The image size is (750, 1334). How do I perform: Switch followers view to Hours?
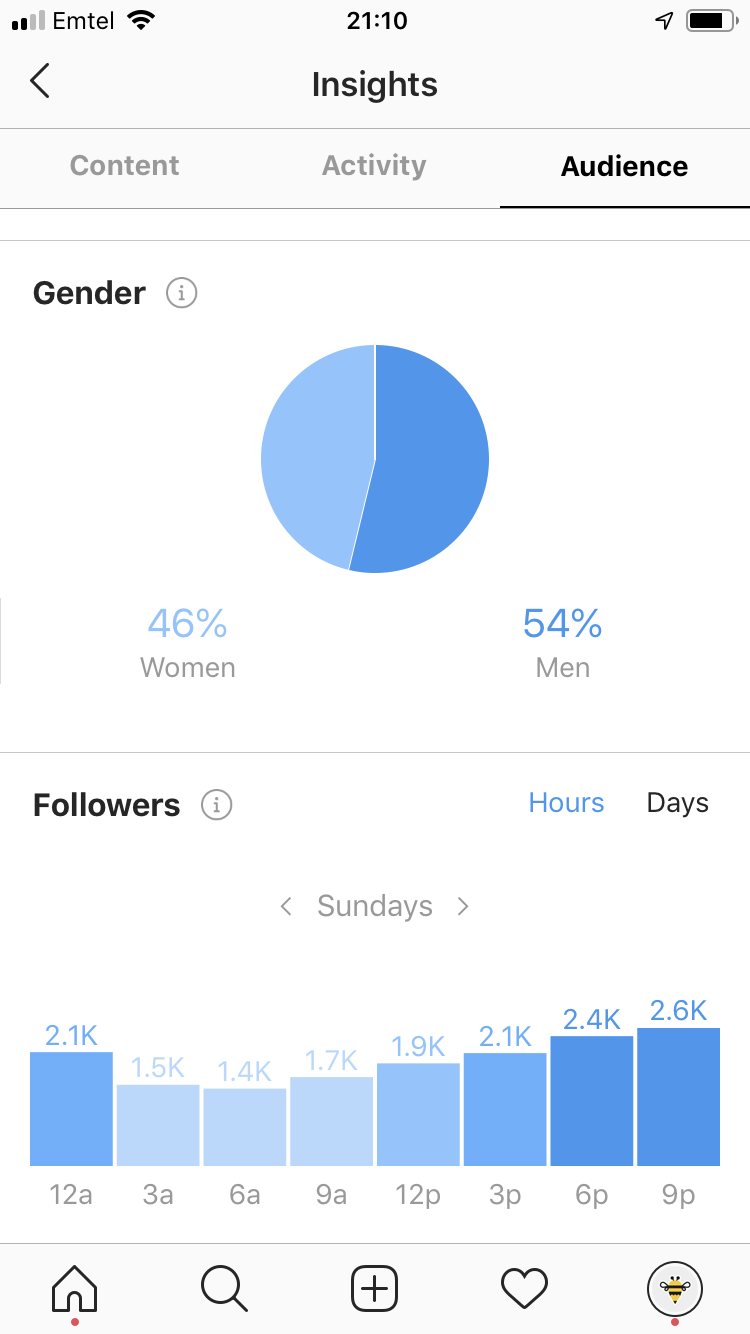click(566, 803)
